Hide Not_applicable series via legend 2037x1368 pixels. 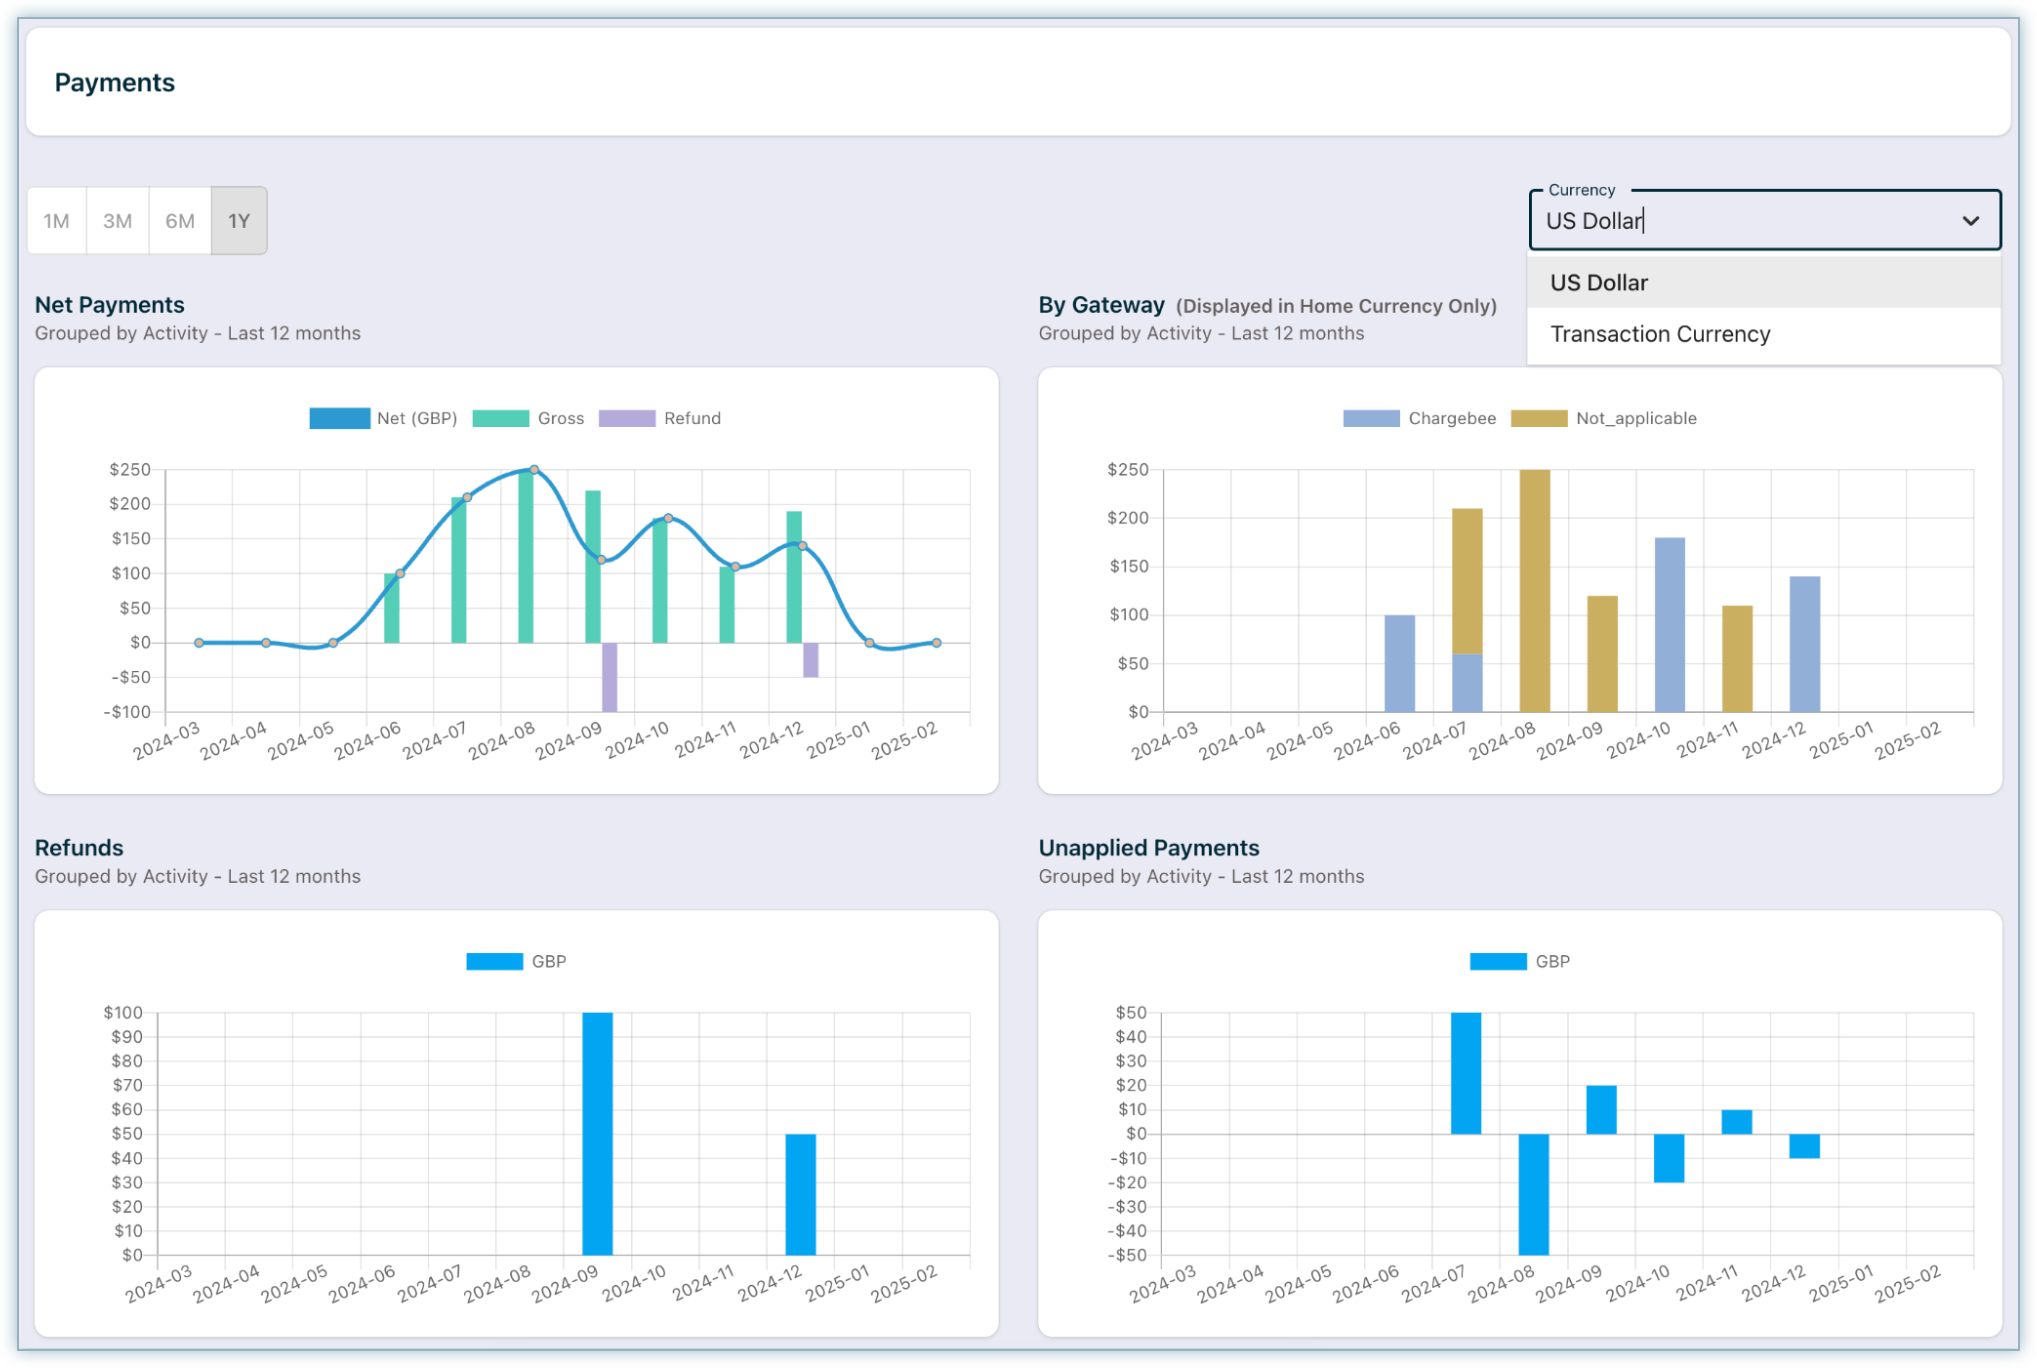click(x=1538, y=419)
